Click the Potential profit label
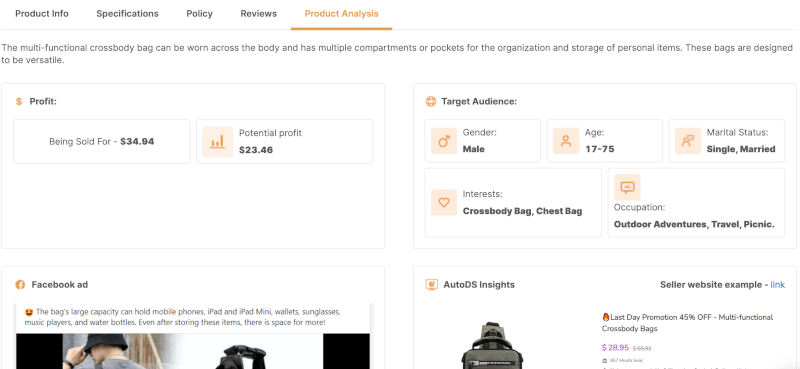800x369 pixels. coord(270,133)
